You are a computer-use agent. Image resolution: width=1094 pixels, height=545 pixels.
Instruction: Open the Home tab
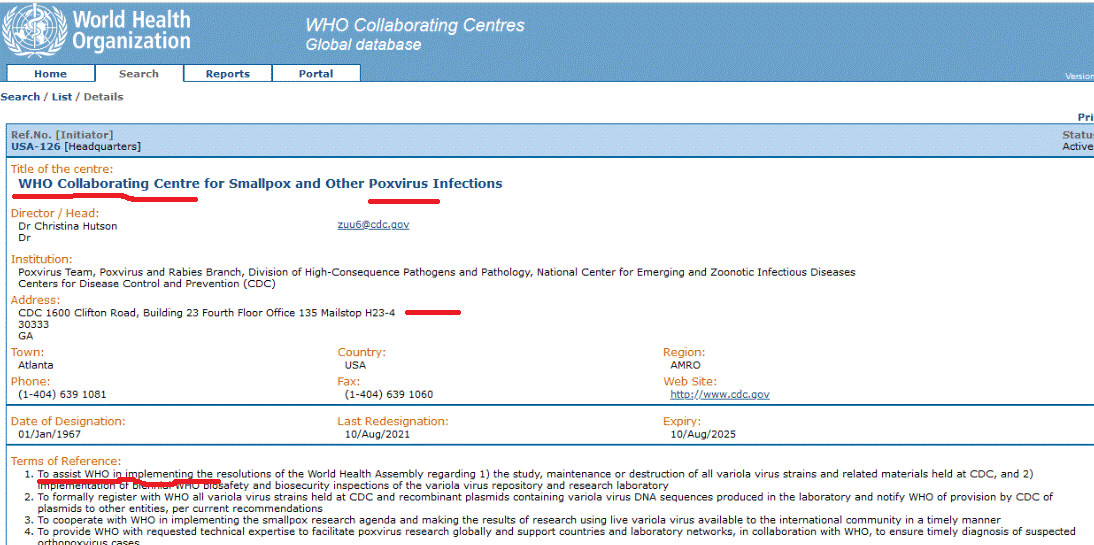pyautogui.click(x=50, y=74)
